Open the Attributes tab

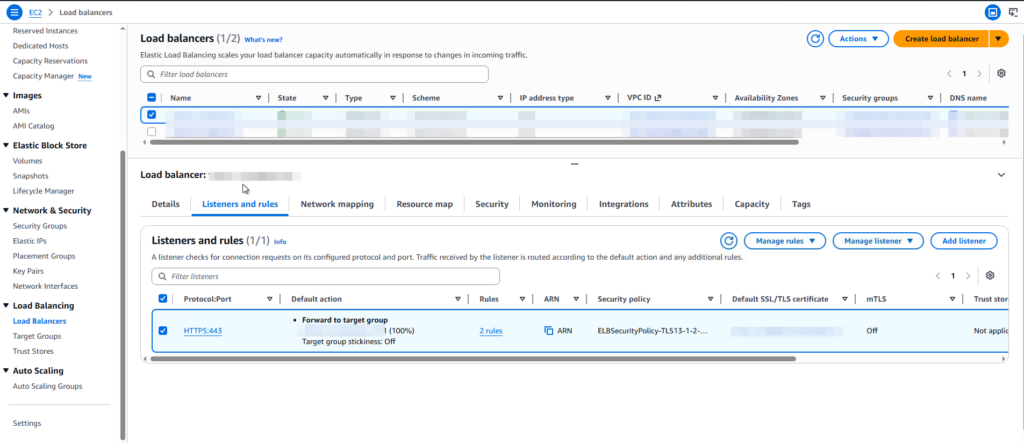coord(692,204)
